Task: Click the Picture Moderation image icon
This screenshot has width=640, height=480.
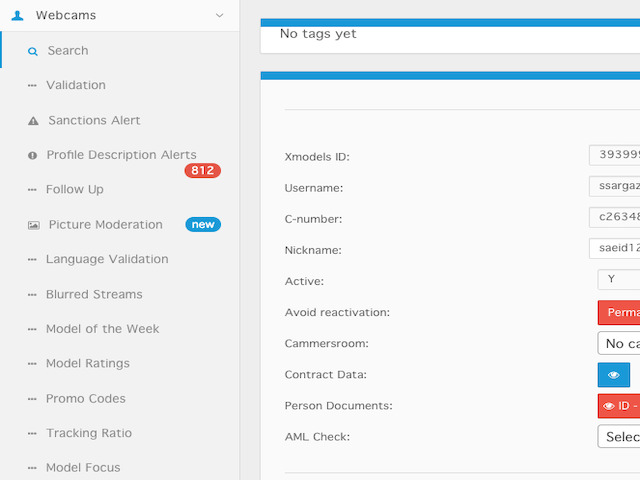Action: pos(33,225)
